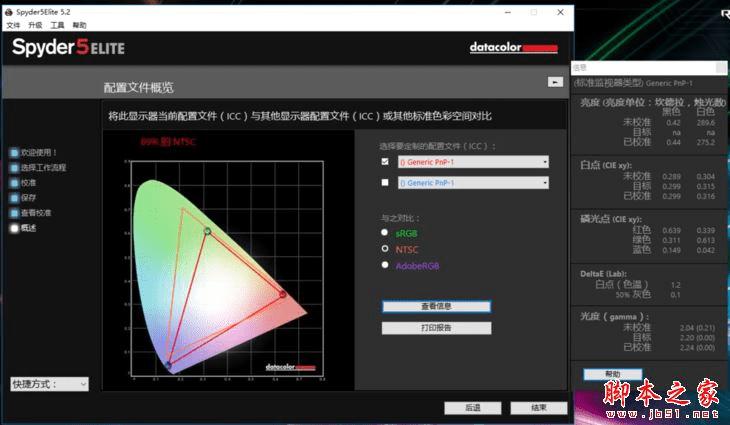The height and width of the screenshot is (425, 730).
Task: Select the 概述 step indicator
Action: (14, 228)
